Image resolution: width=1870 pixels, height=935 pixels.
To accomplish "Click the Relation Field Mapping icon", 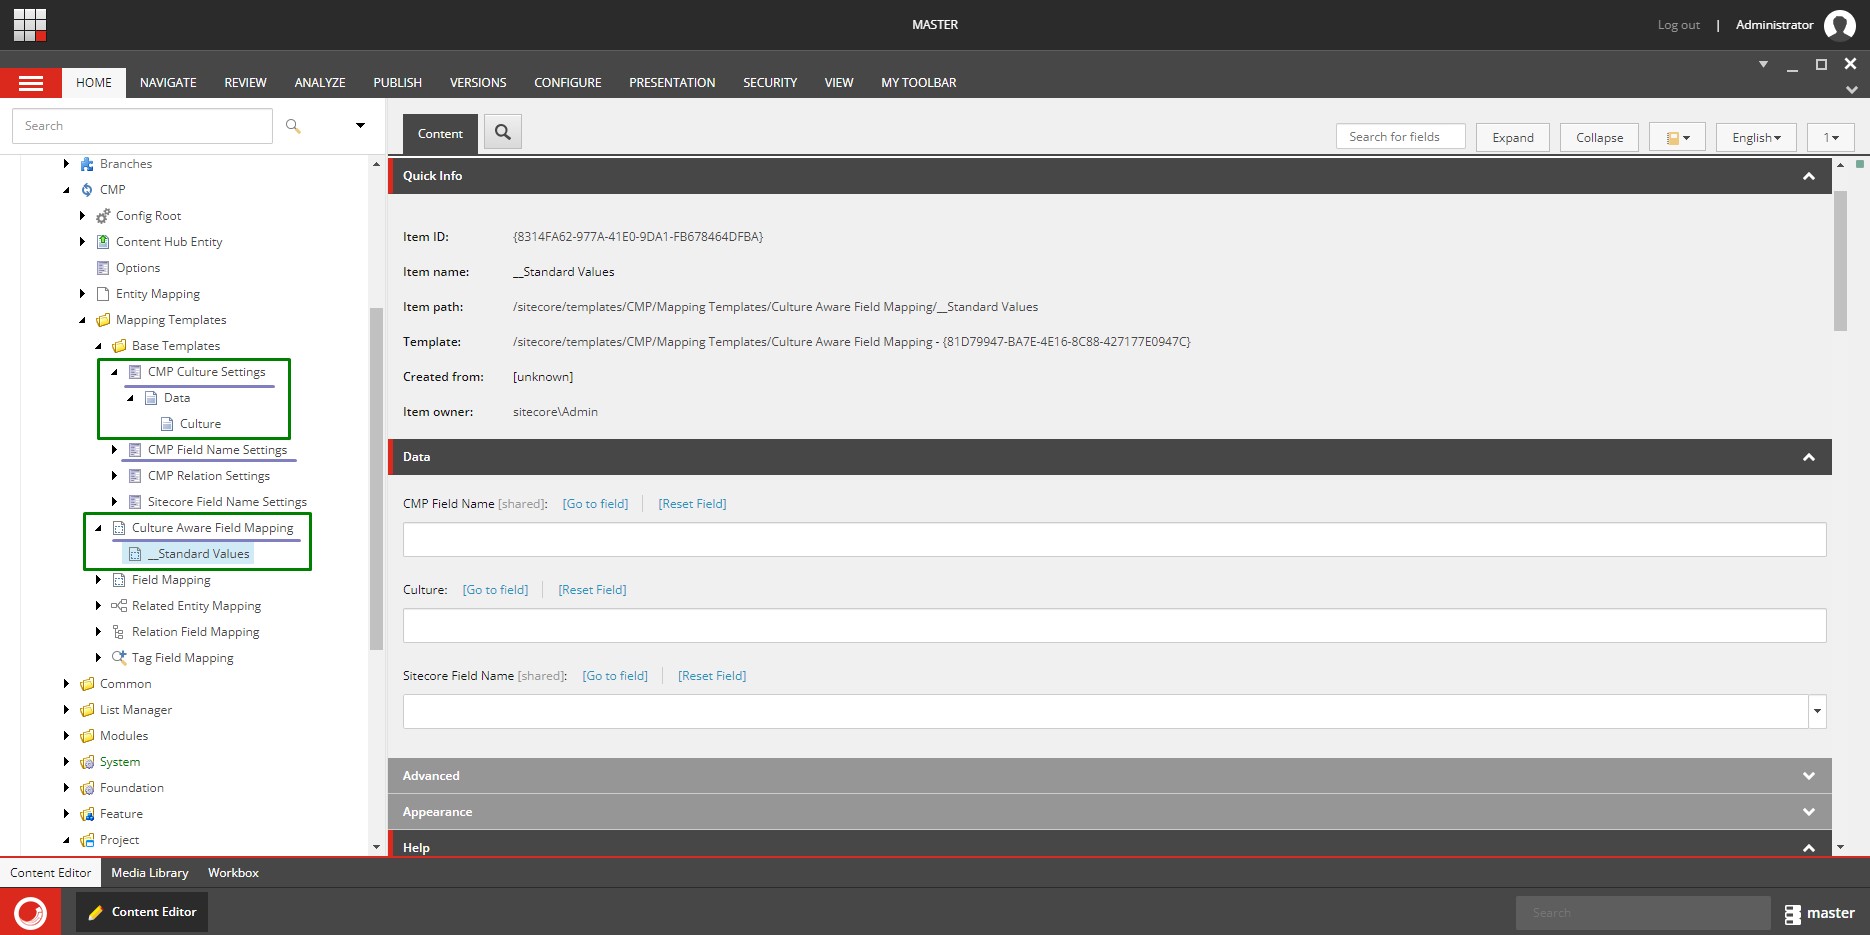I will [x=119, y=632].
